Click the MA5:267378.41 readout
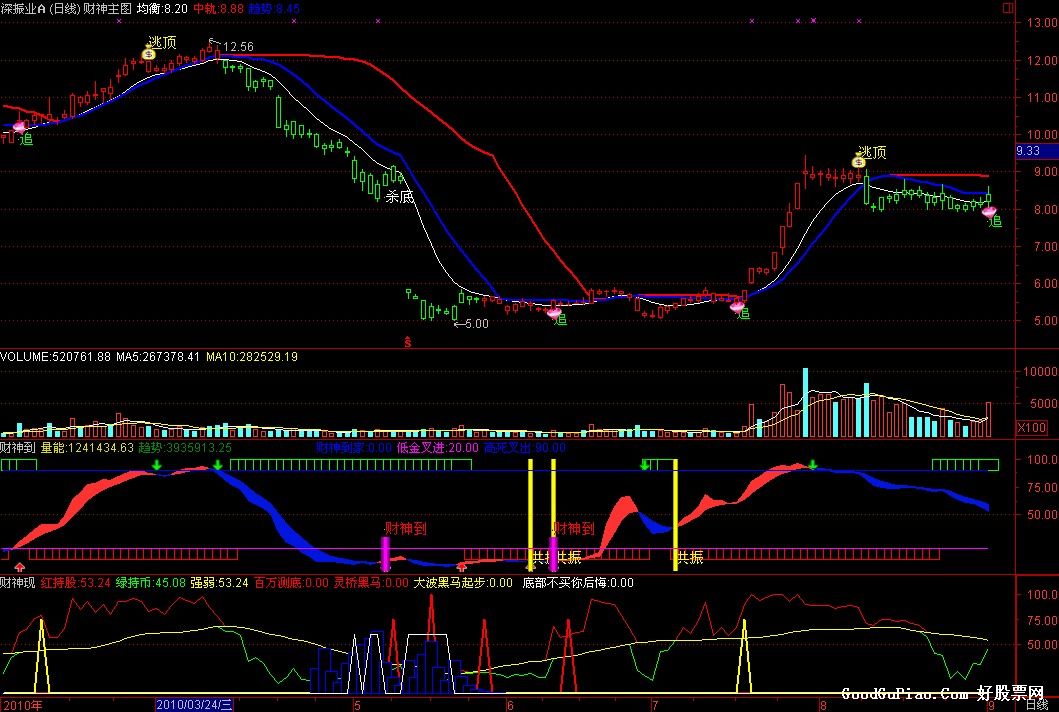1059x712 pixels. point(158,356)
